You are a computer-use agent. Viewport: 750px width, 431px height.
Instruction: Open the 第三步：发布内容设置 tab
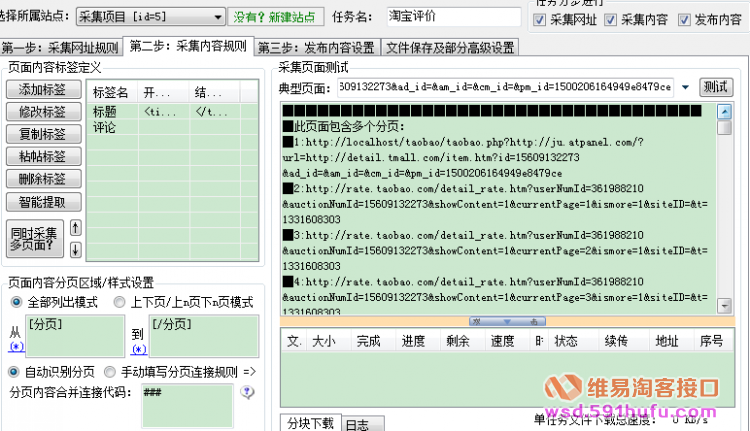(x=317, y=47)
